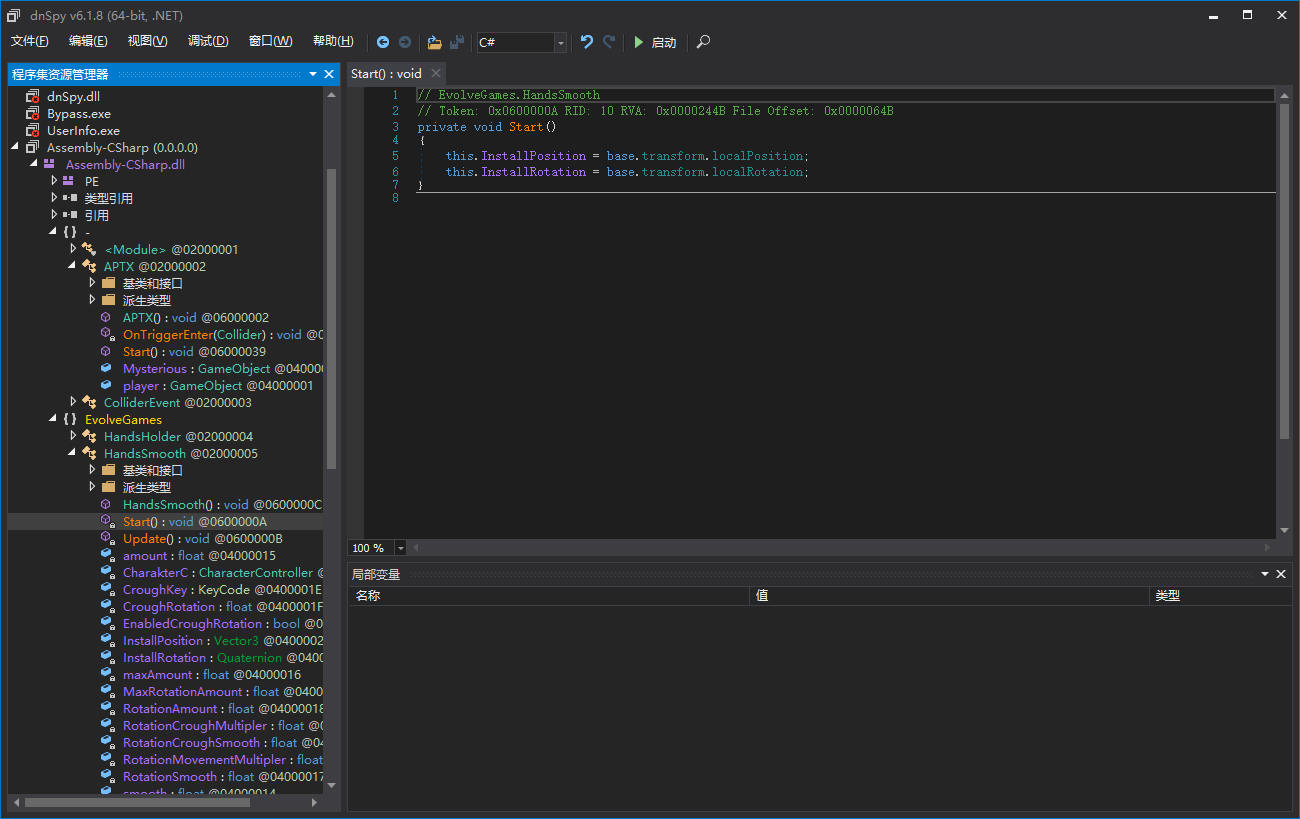Viewport: 1300px width, 819px height.
Task: Select the Update() : void method
Action: click(x=203, y=538)
